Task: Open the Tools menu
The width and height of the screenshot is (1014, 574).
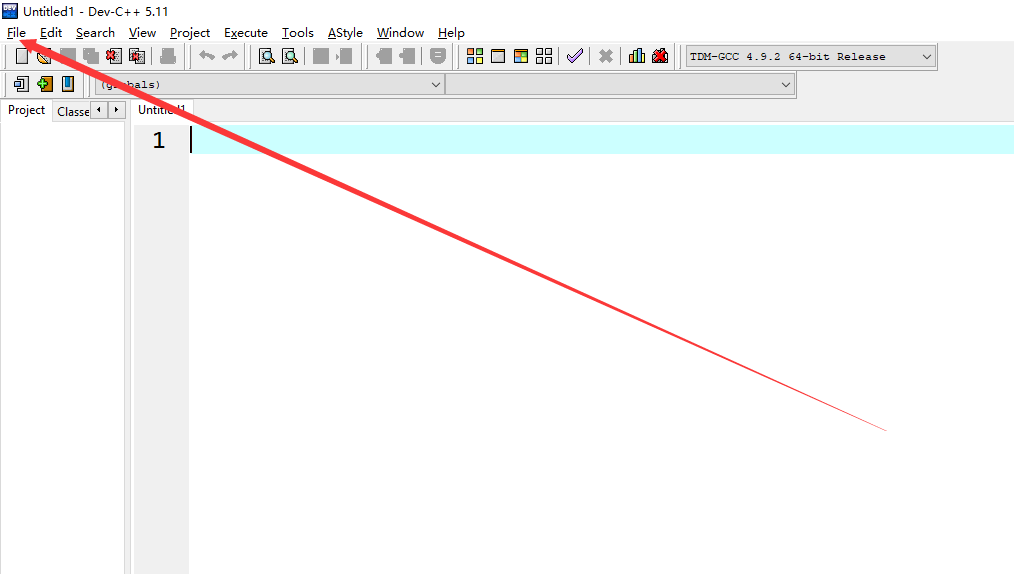Action: 297,33
